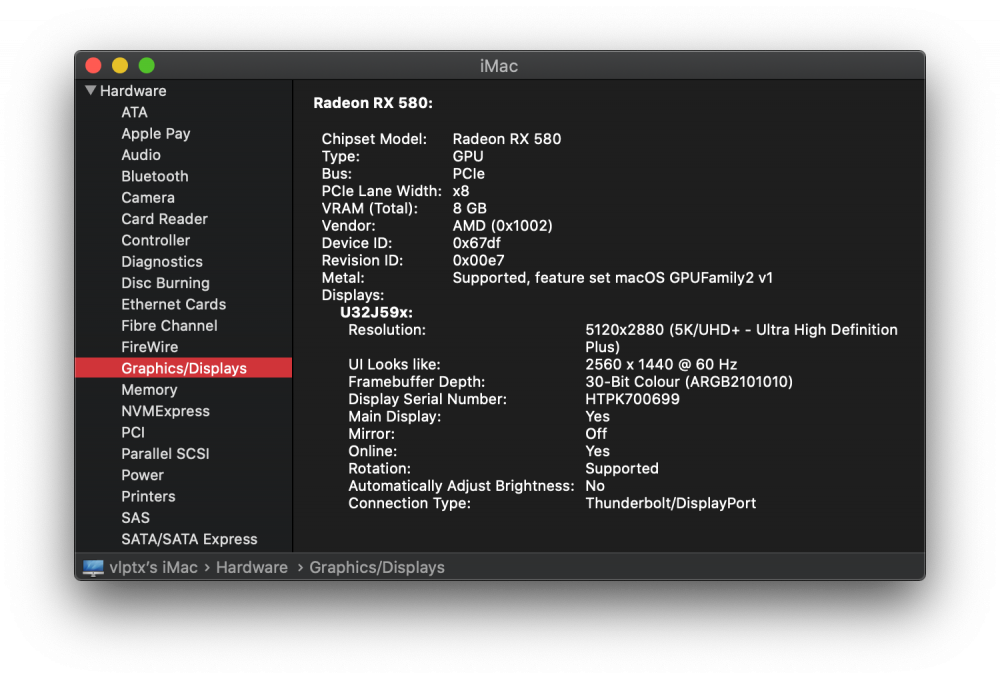Click the iMac computer icon in path bar

93,567
